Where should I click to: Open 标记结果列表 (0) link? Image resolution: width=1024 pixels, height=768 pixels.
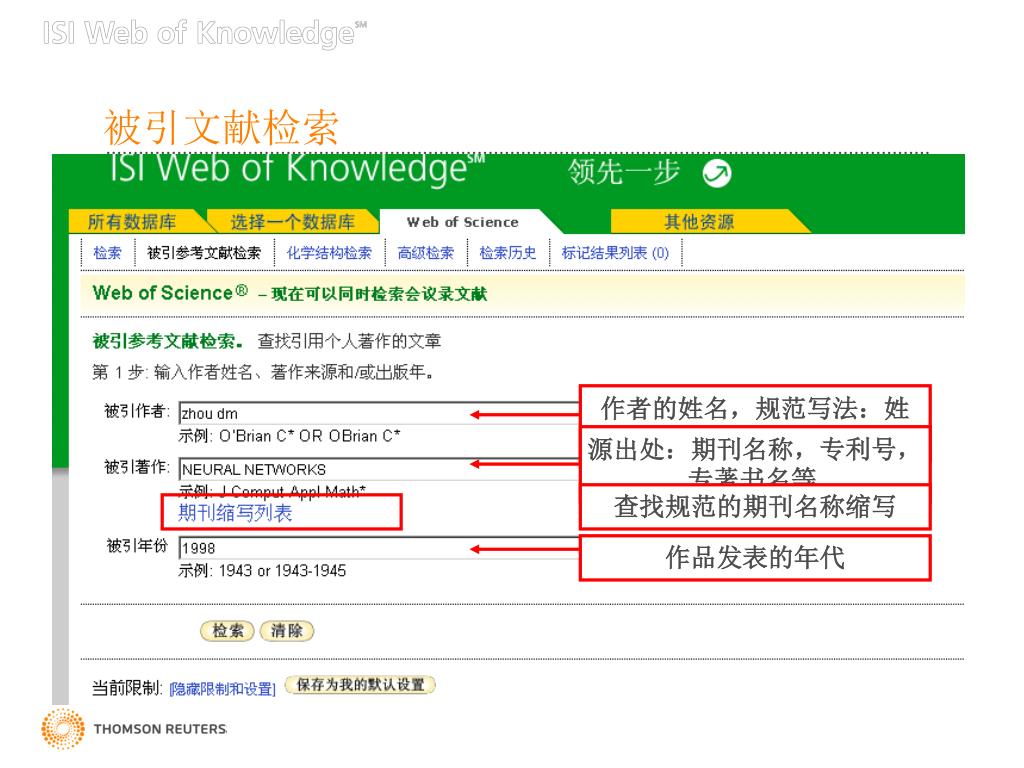[615, 253]
